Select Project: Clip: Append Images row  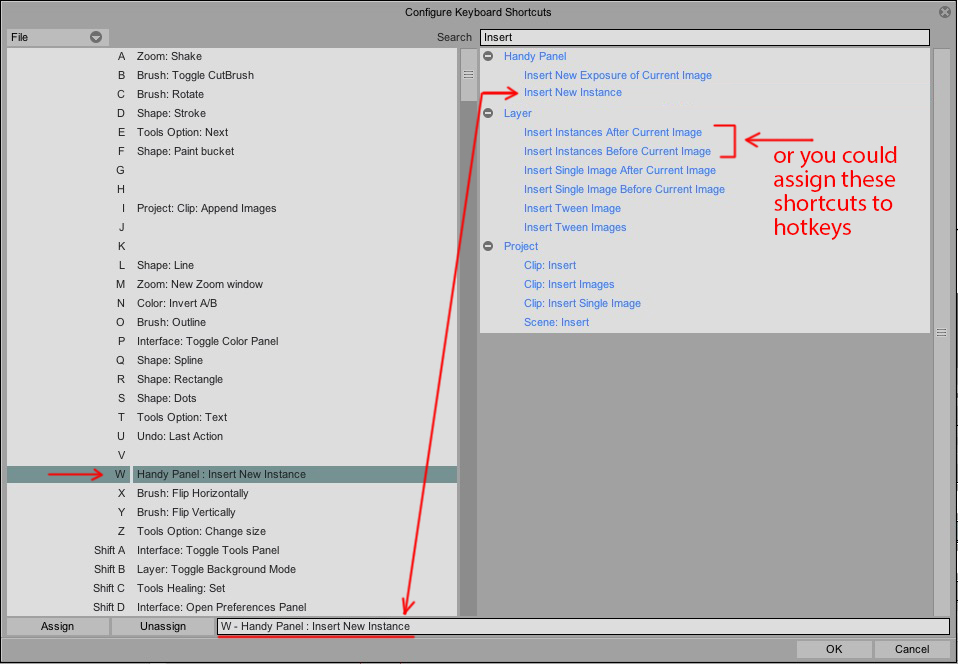232,208
